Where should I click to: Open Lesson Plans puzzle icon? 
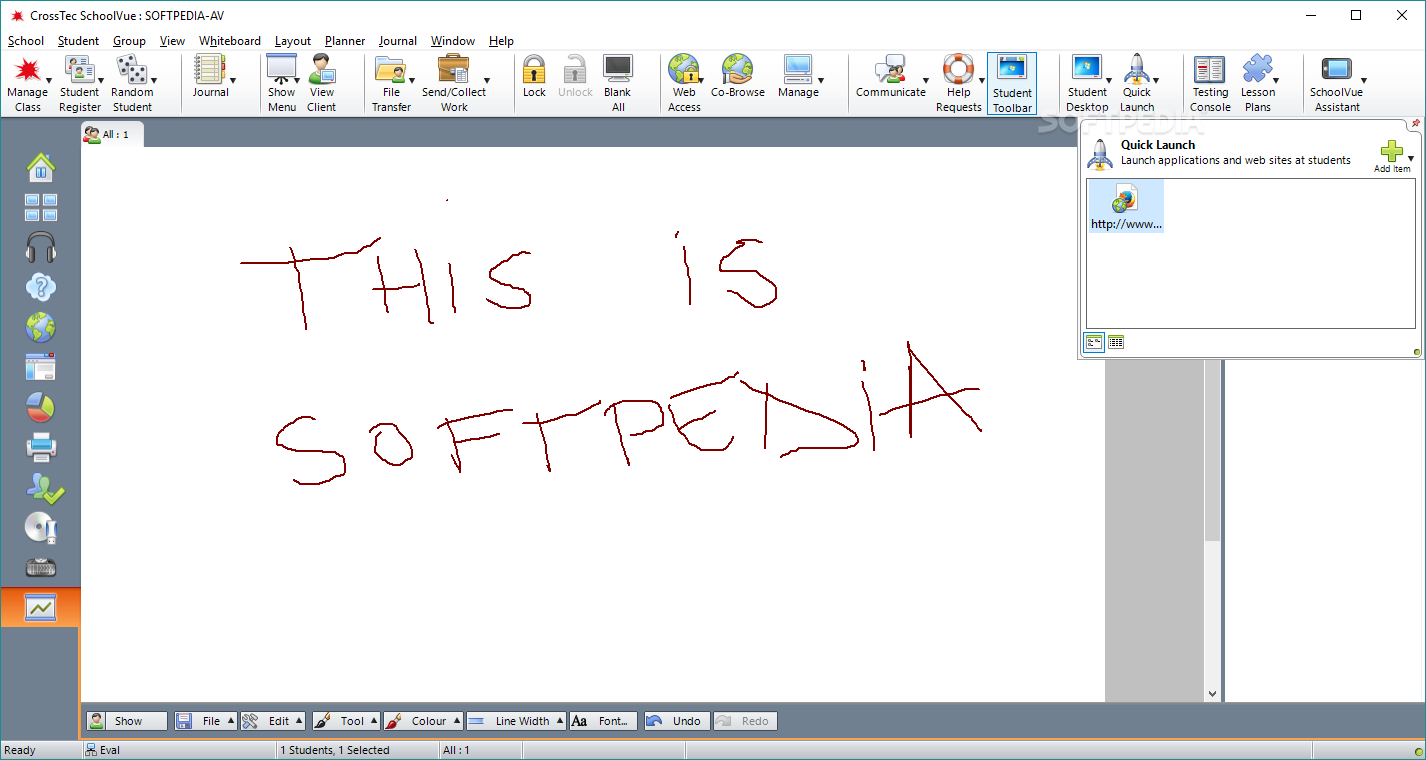pyautogui.click(x=1258, y=69)
